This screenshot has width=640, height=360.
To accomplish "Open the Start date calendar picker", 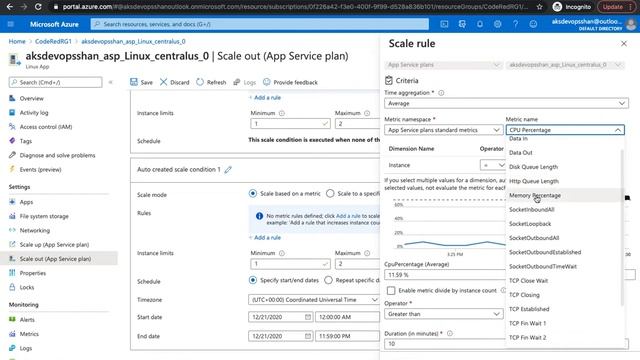I will tap(308, 317).
